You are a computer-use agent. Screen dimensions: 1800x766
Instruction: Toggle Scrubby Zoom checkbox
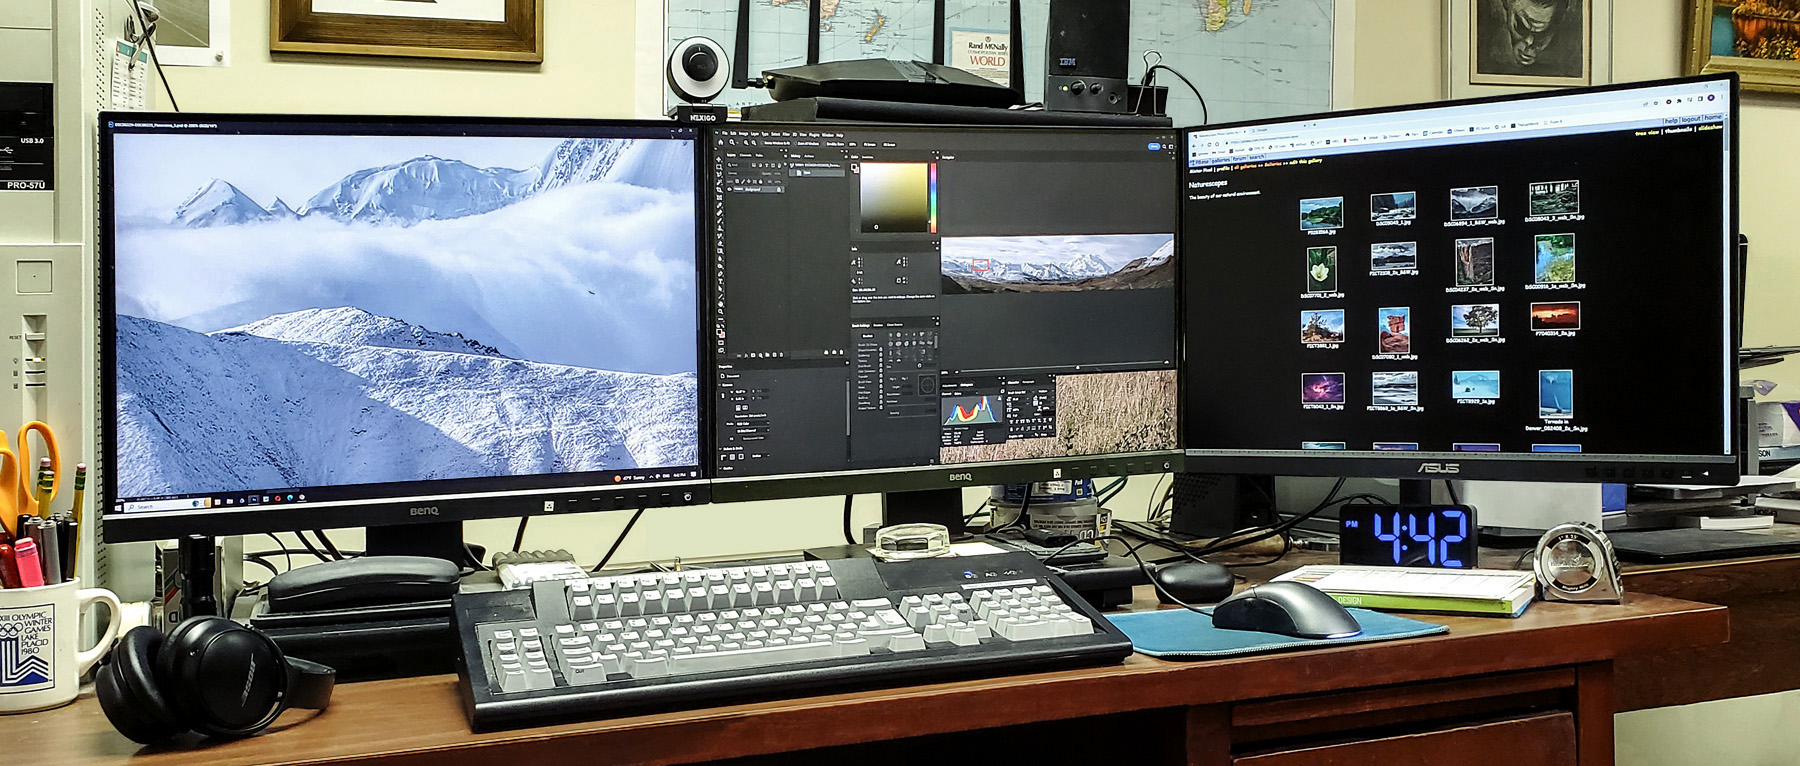[824, 144]
